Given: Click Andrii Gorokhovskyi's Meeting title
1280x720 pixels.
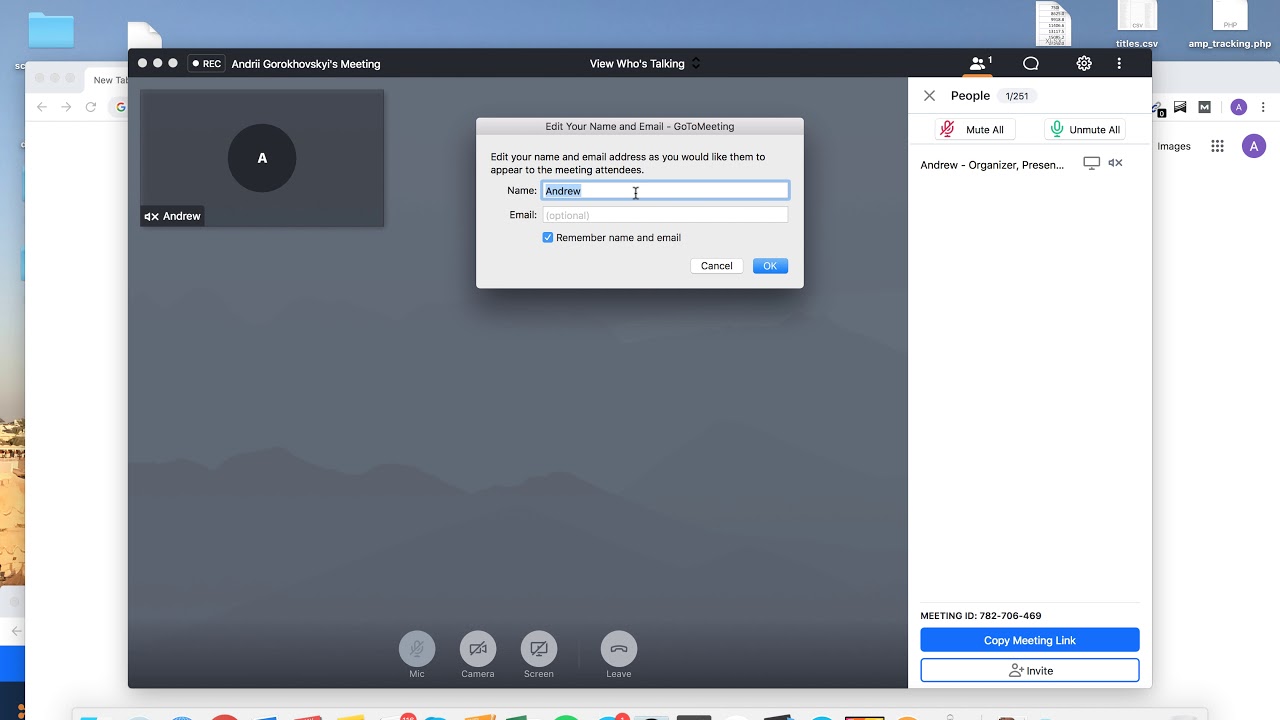Looking at the screenshot, I should point(306,64).
